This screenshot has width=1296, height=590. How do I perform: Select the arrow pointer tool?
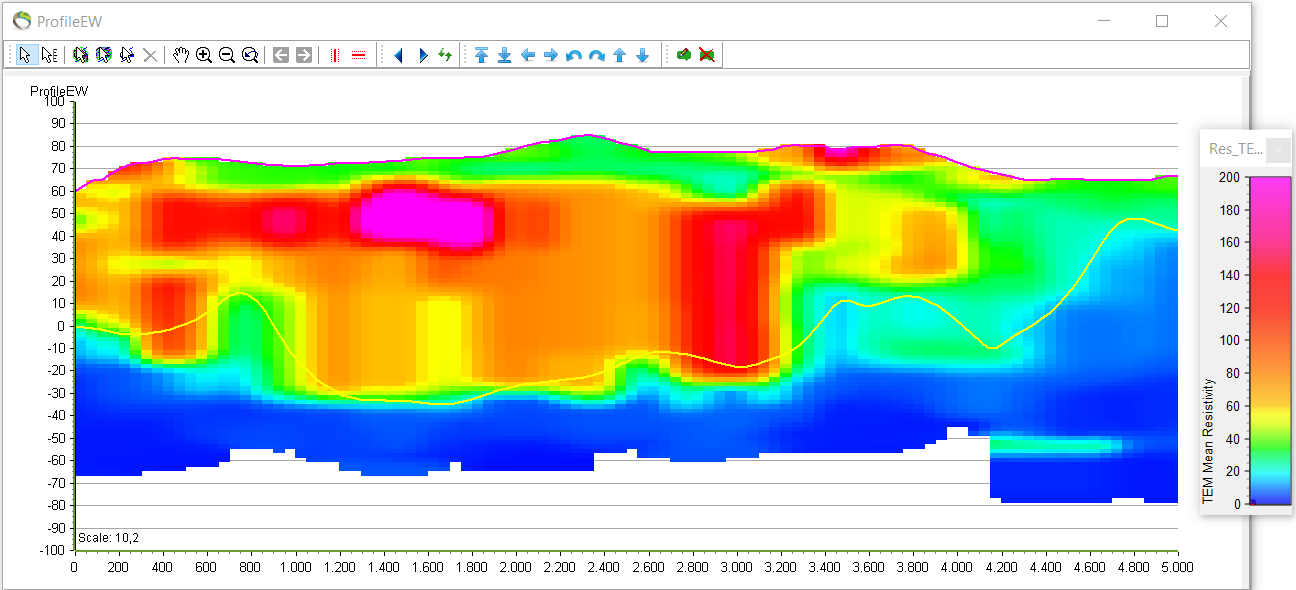coord(25,55)
